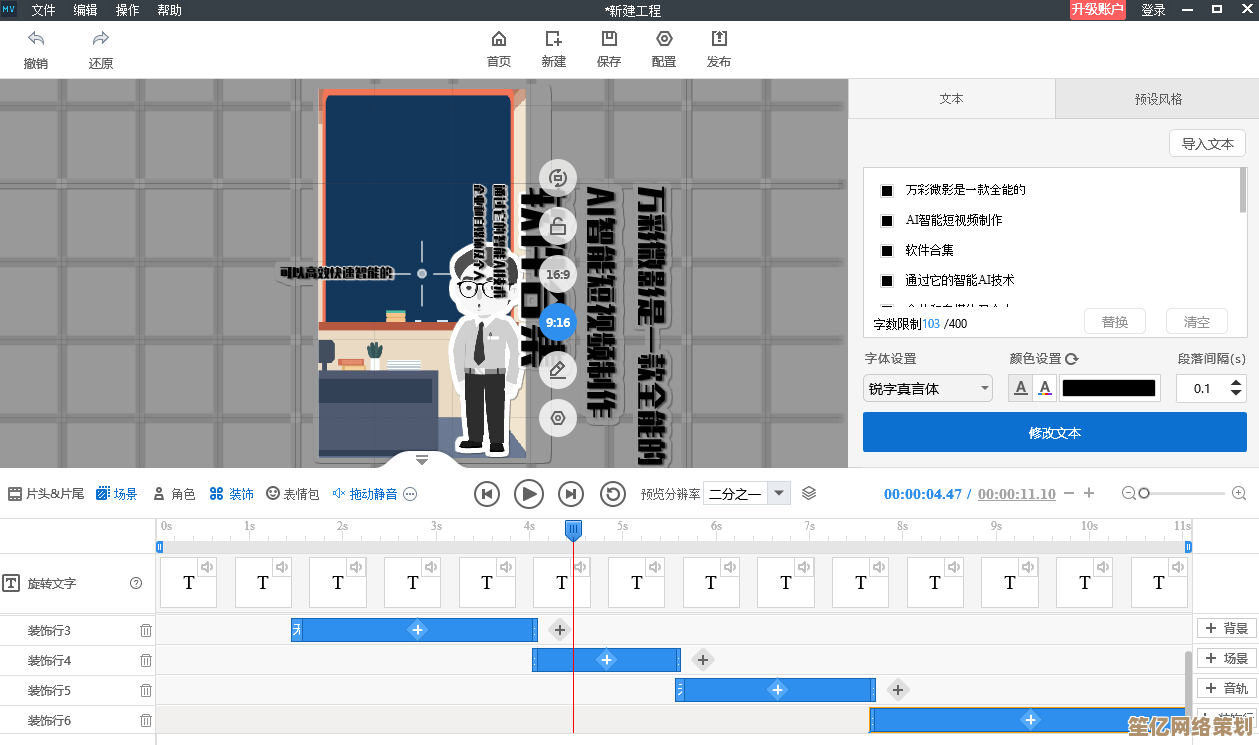This screenshot has width=1259, height=745.
Task: Click the 导入文本 button
Action: [x=1207, y=144]
